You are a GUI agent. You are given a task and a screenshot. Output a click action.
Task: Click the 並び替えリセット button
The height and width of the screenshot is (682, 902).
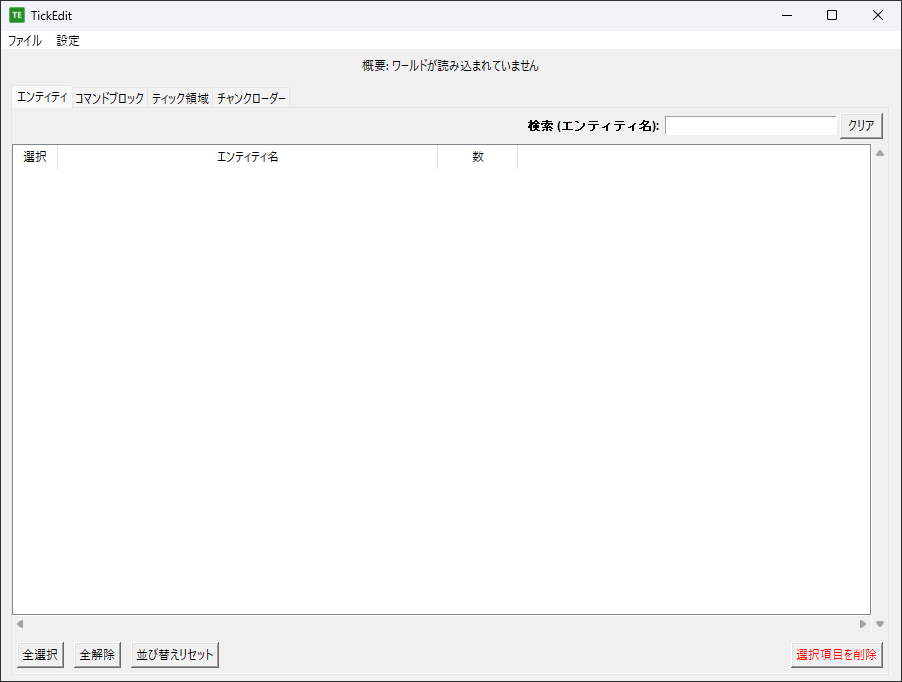pyautogui.click(x=175, y=654)
